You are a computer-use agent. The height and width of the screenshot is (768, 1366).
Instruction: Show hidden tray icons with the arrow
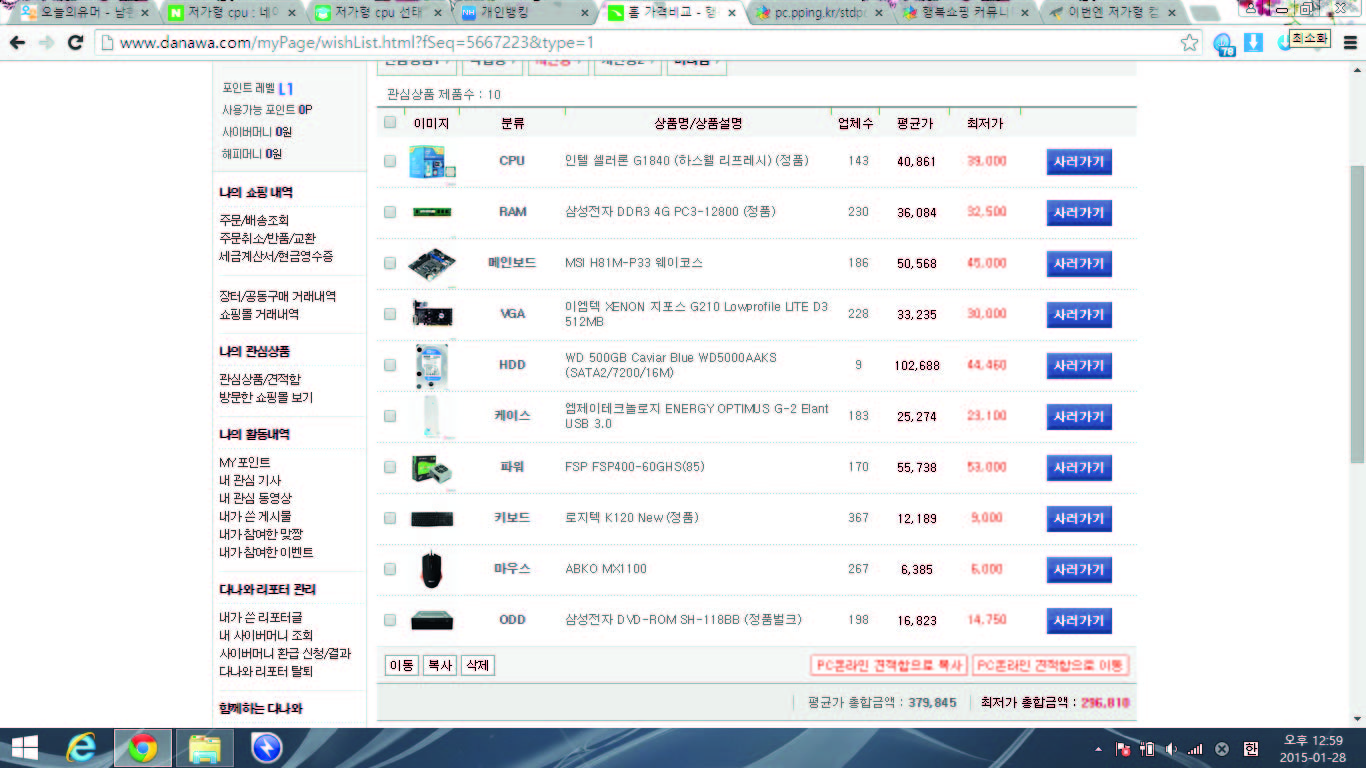[x=1100, y=749]
